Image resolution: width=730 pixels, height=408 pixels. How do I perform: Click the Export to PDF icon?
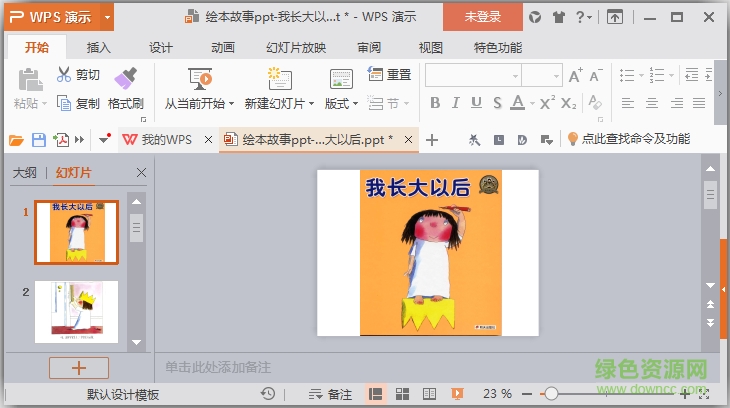[61, 140]
